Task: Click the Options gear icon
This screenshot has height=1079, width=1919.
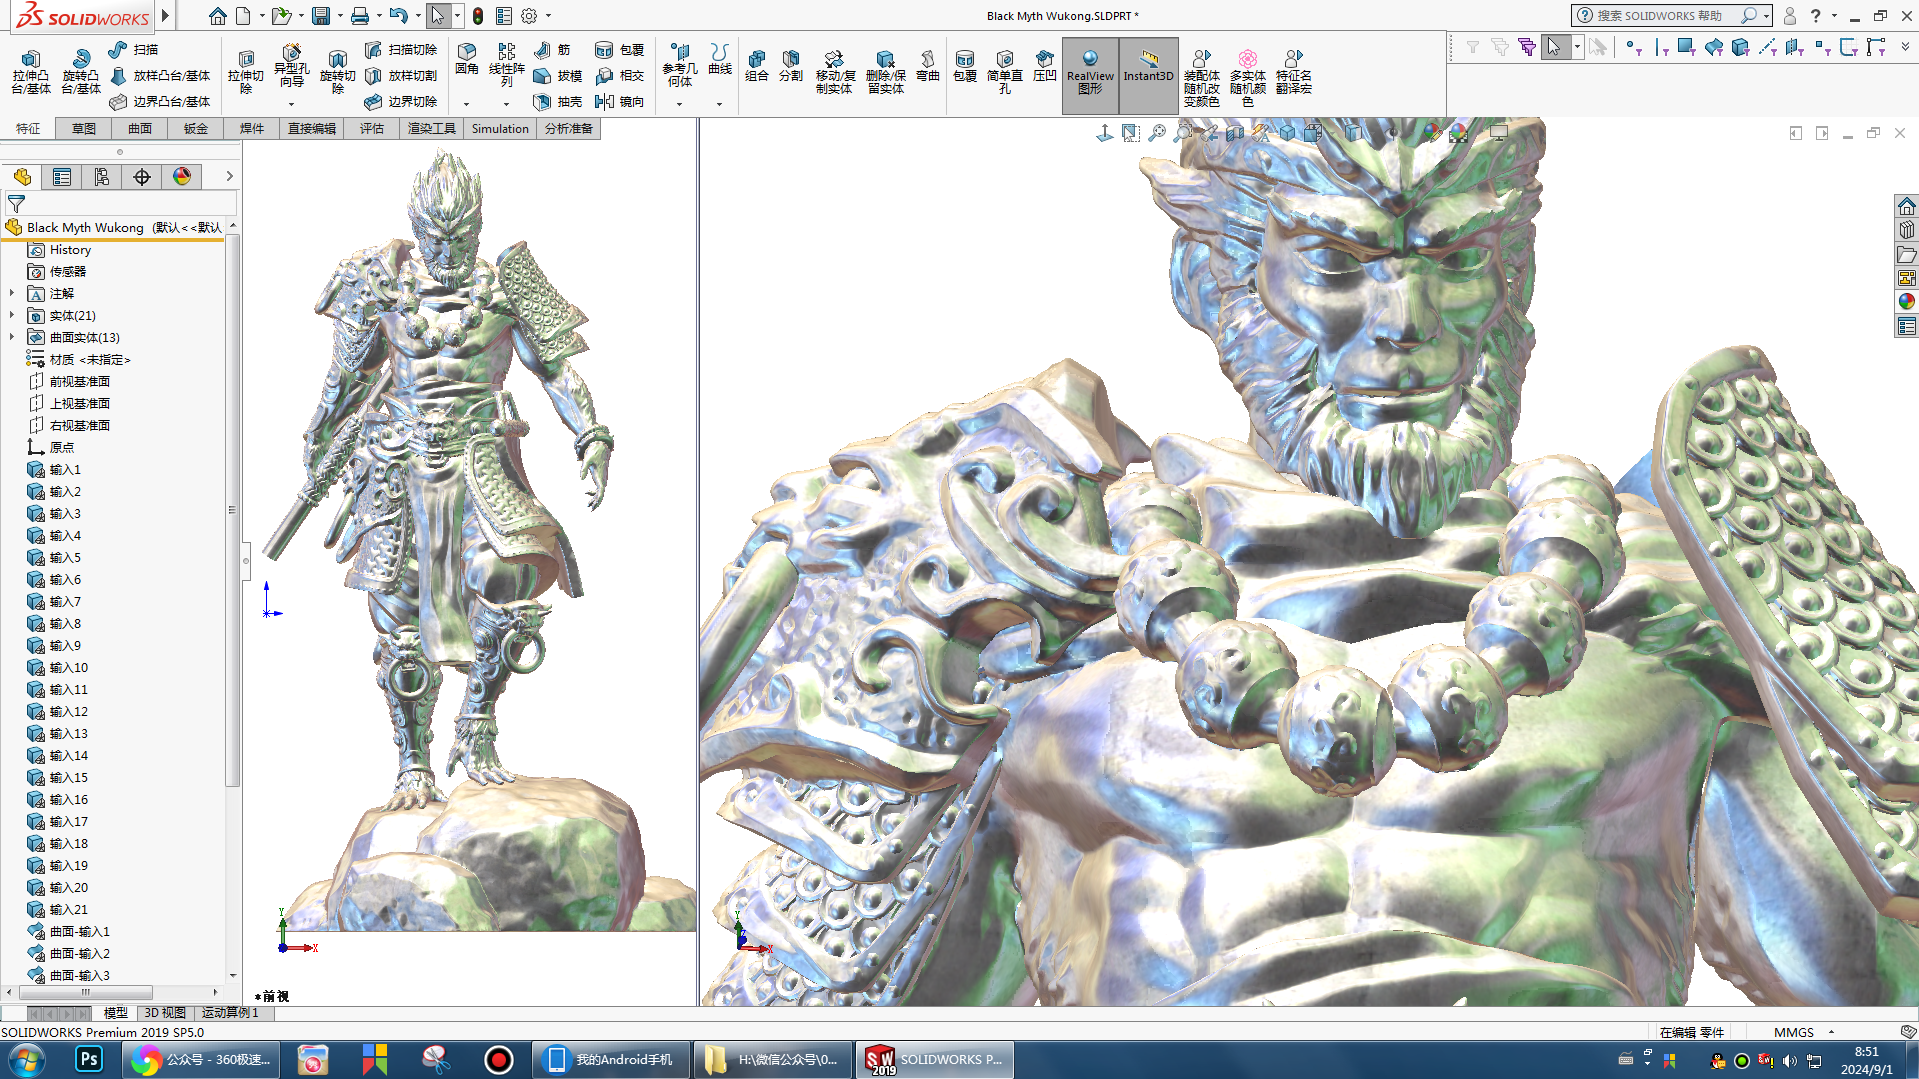Action: (x=529, y=16)
